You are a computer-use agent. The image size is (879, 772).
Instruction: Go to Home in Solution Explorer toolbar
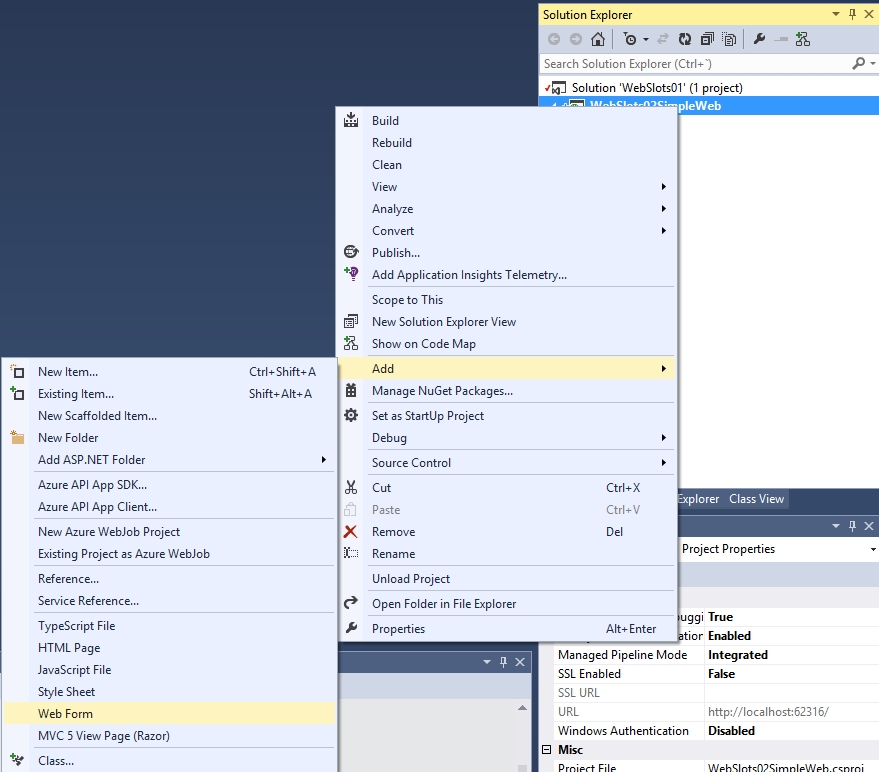pos(598,39)
